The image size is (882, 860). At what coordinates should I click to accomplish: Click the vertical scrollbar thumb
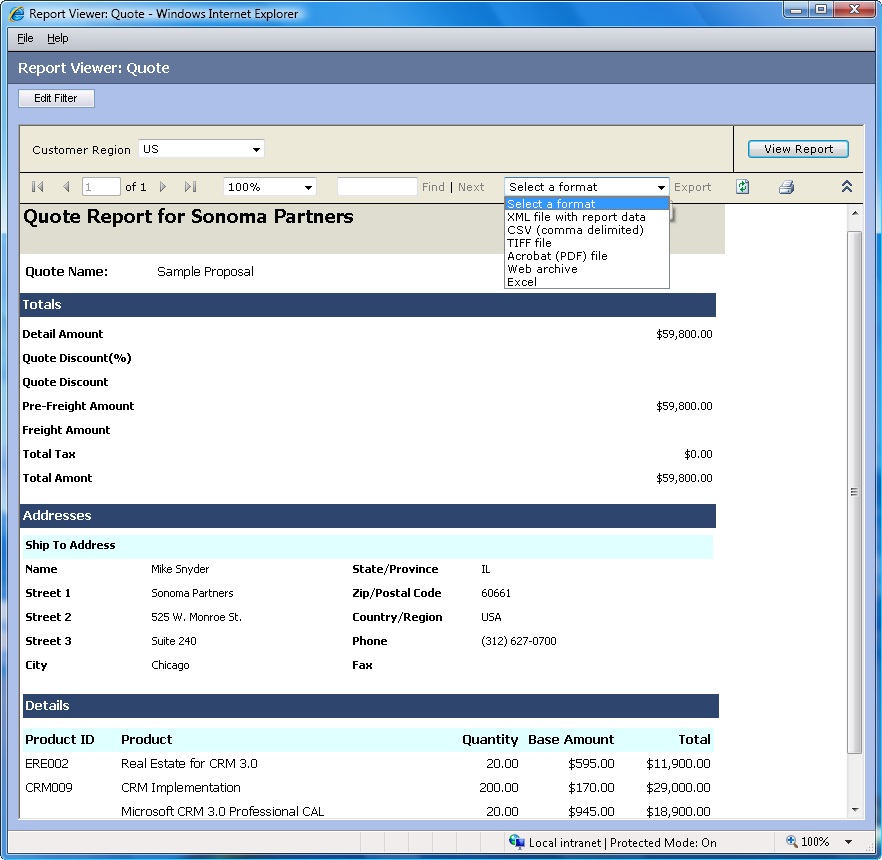pos(854,492)
